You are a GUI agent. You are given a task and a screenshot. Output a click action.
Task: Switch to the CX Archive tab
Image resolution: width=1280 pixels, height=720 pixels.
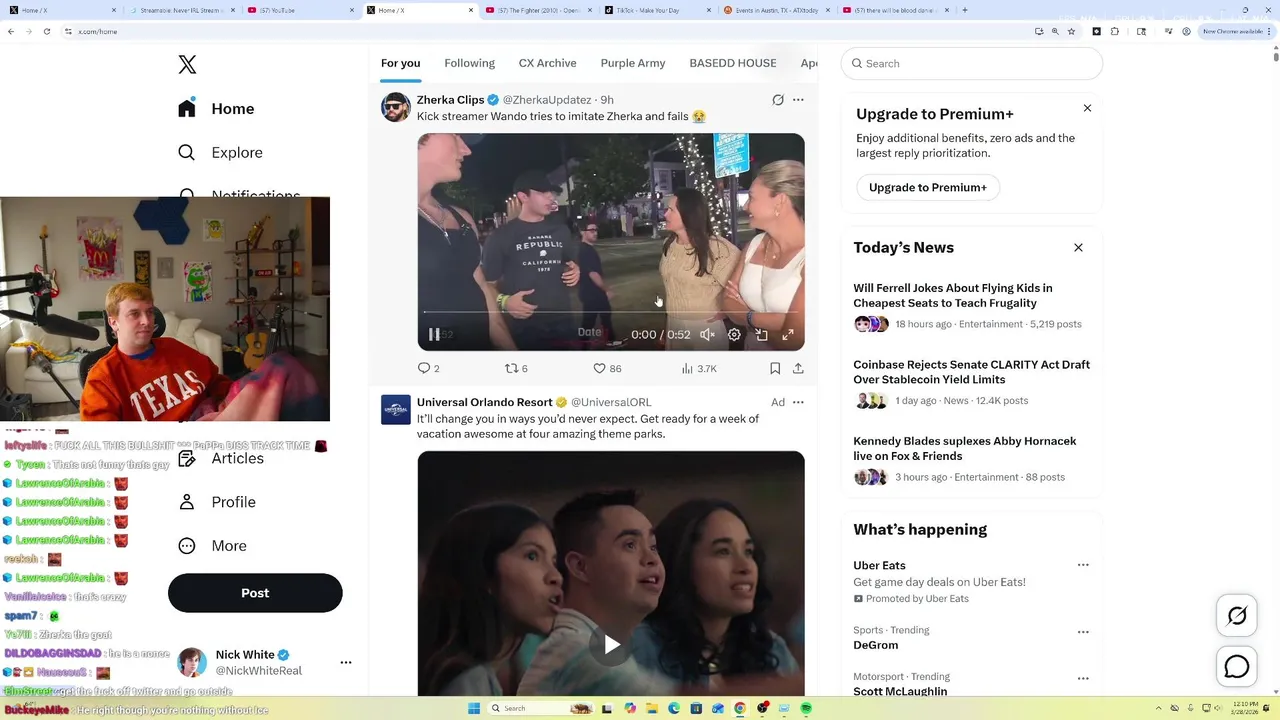pos(548,63)
